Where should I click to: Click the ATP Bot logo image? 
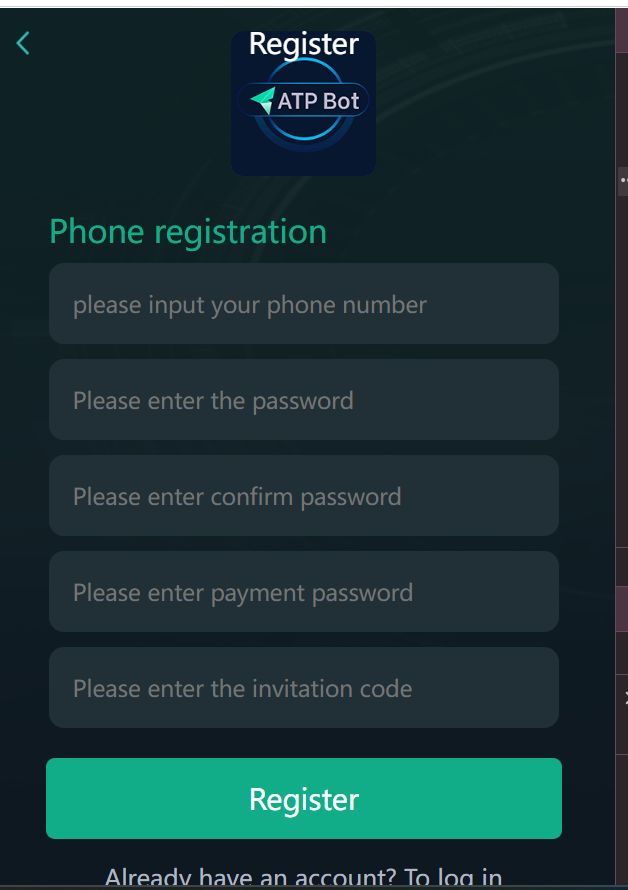[303, 105]
